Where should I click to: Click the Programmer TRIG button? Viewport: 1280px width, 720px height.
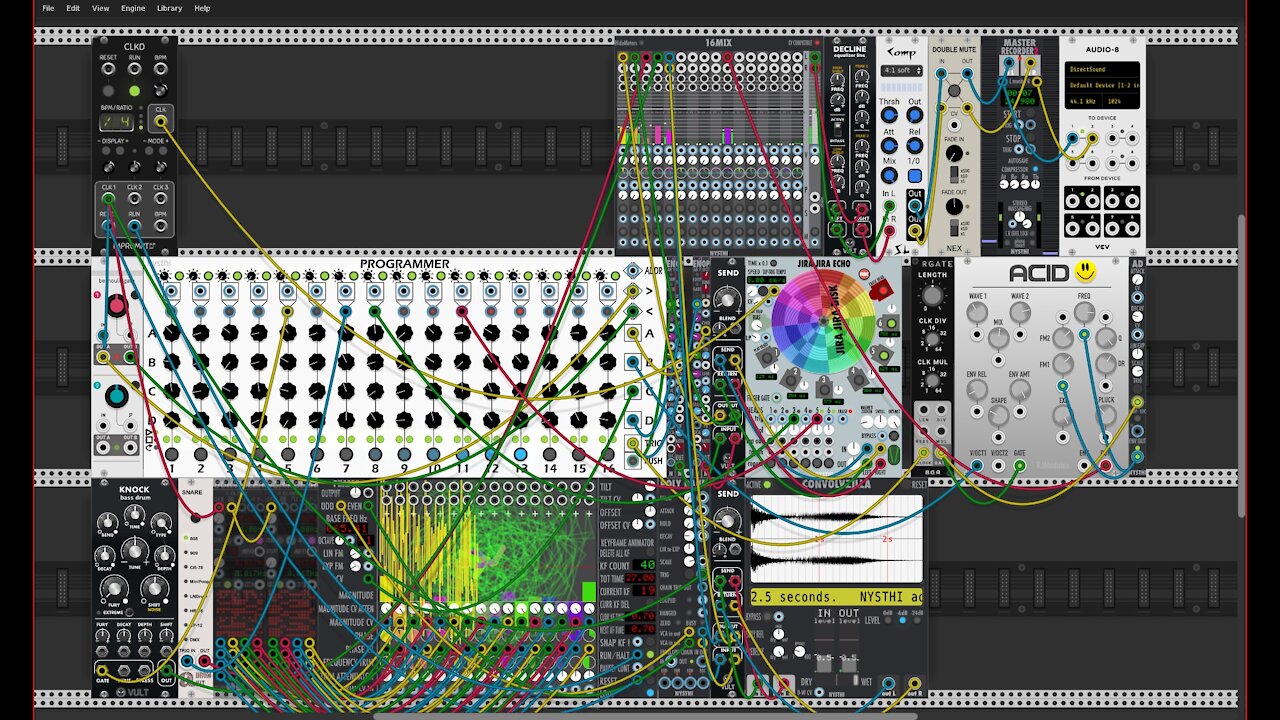[633, 442]
